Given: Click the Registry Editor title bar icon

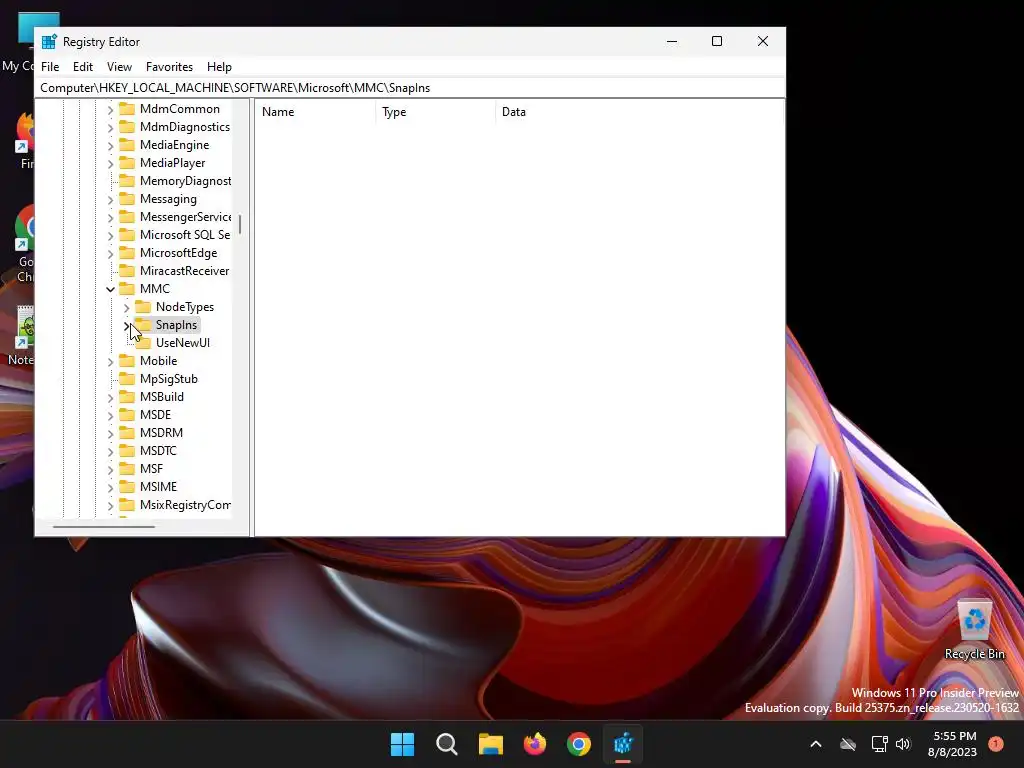Looking at the screenshot, I should pyautogui.click(x=49, y=42).
